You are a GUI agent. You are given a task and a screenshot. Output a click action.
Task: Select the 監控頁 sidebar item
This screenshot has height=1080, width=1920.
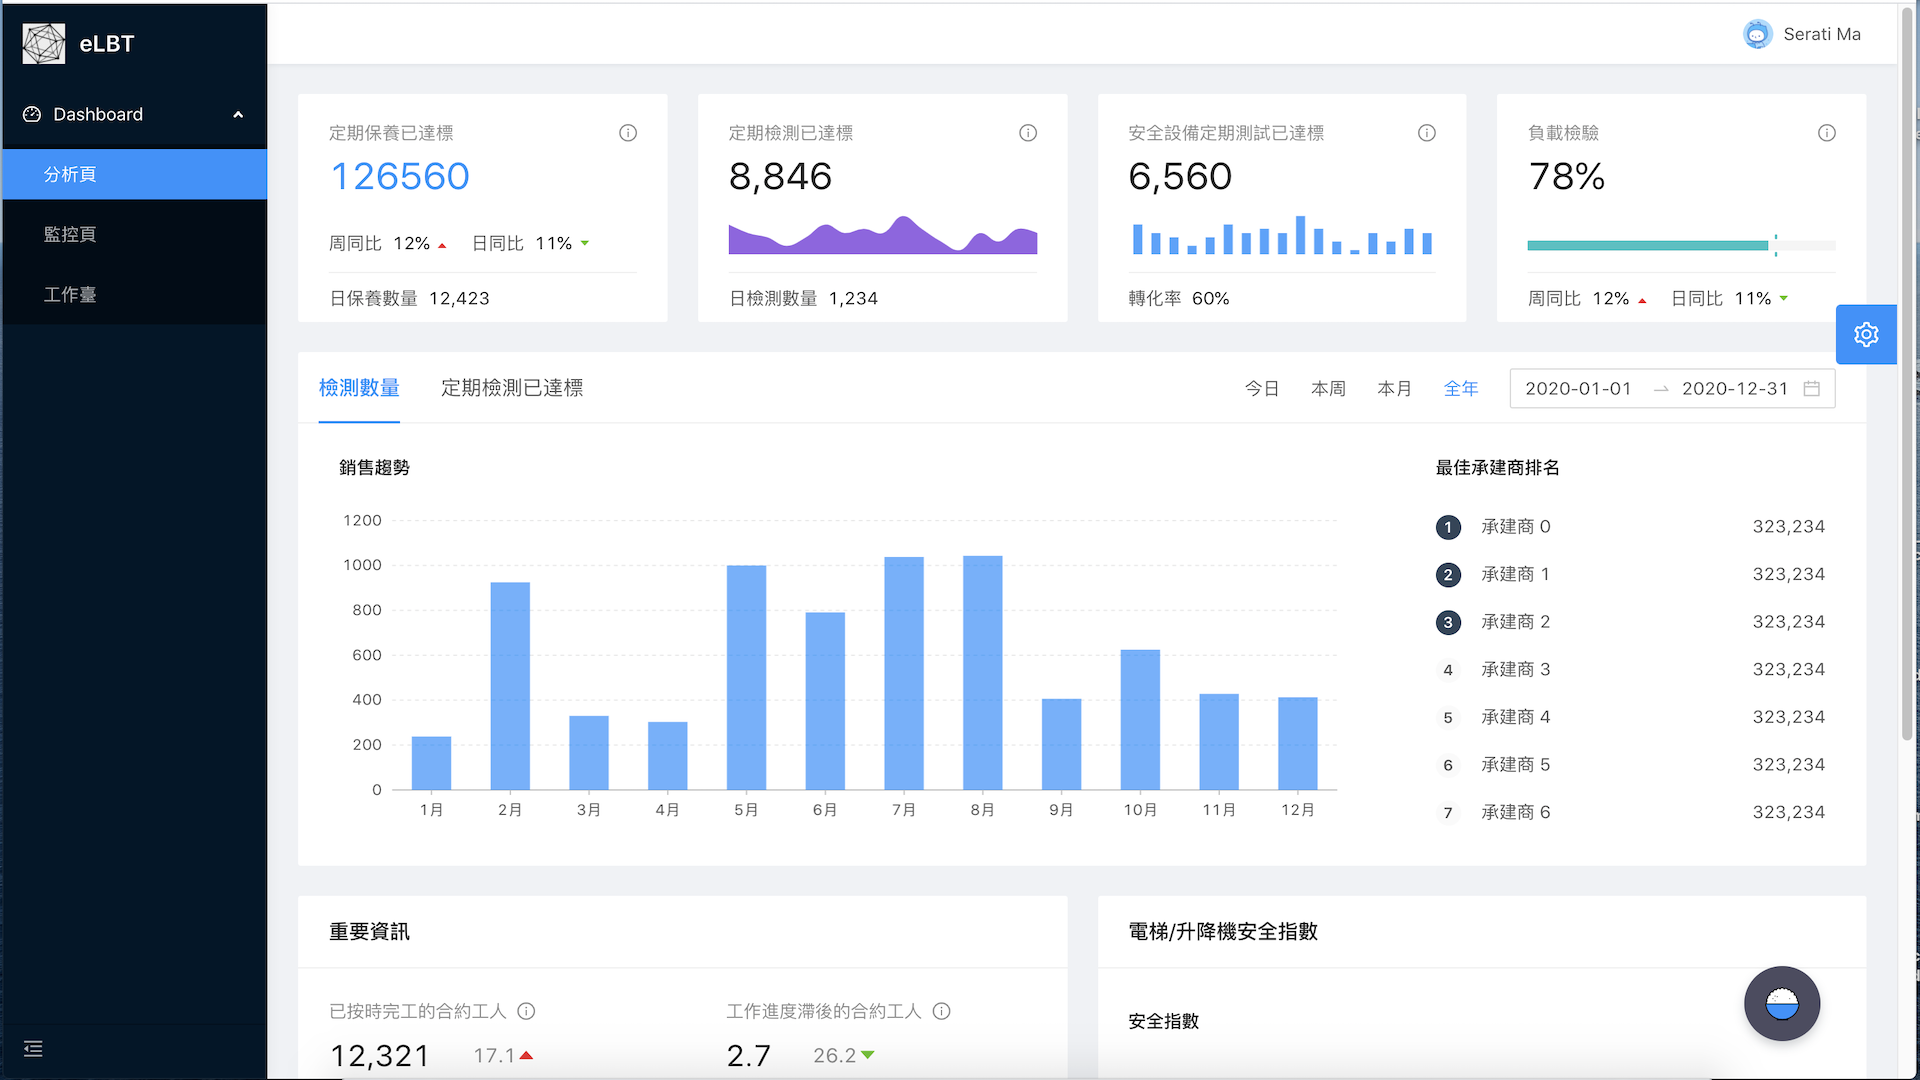click(x=70, y=234)
